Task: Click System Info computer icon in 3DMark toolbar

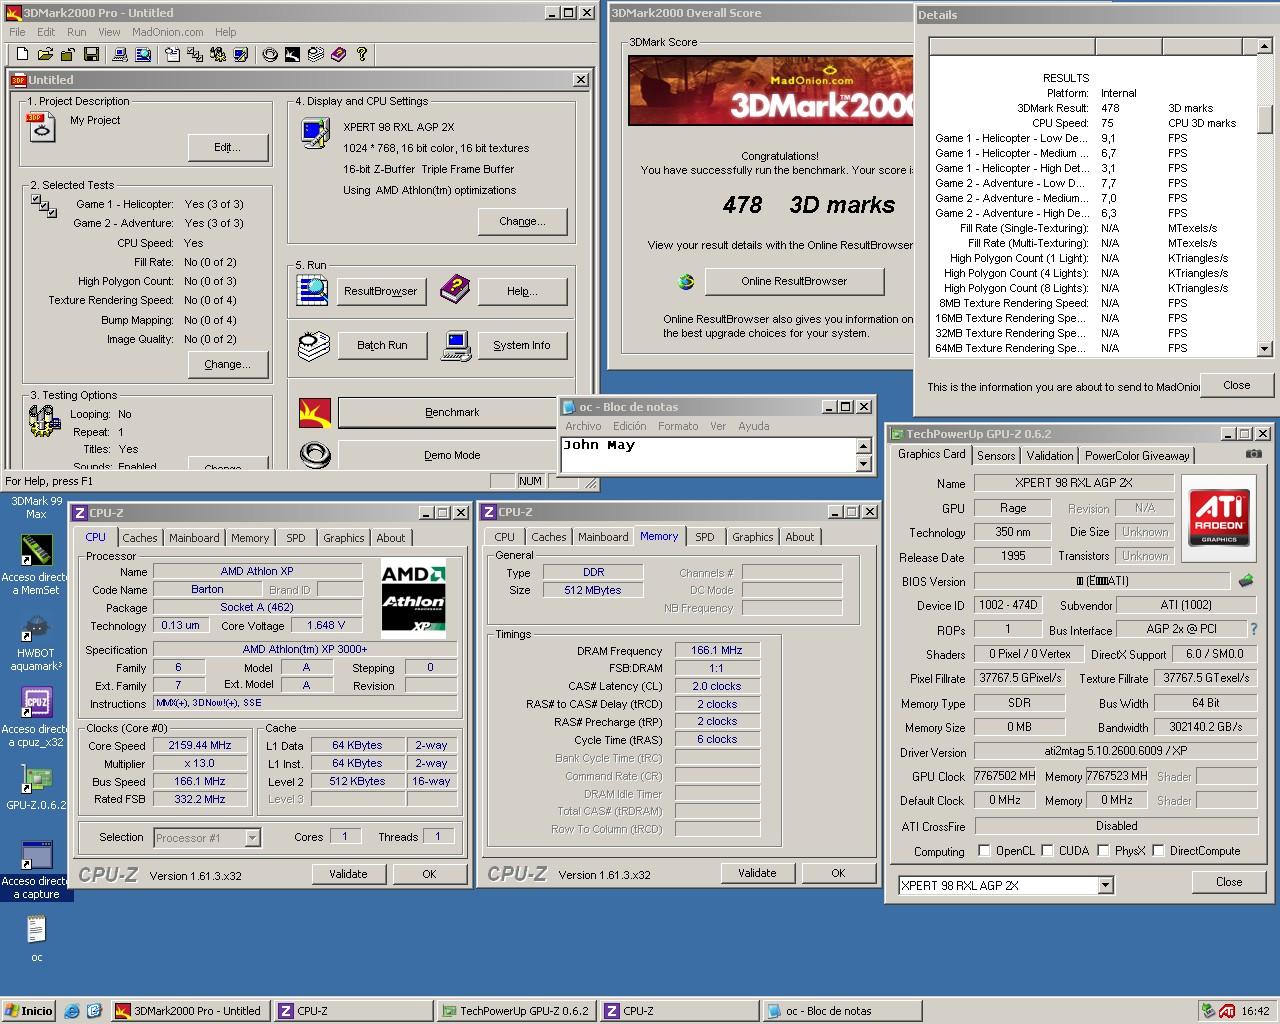Action: pos(119,54)
